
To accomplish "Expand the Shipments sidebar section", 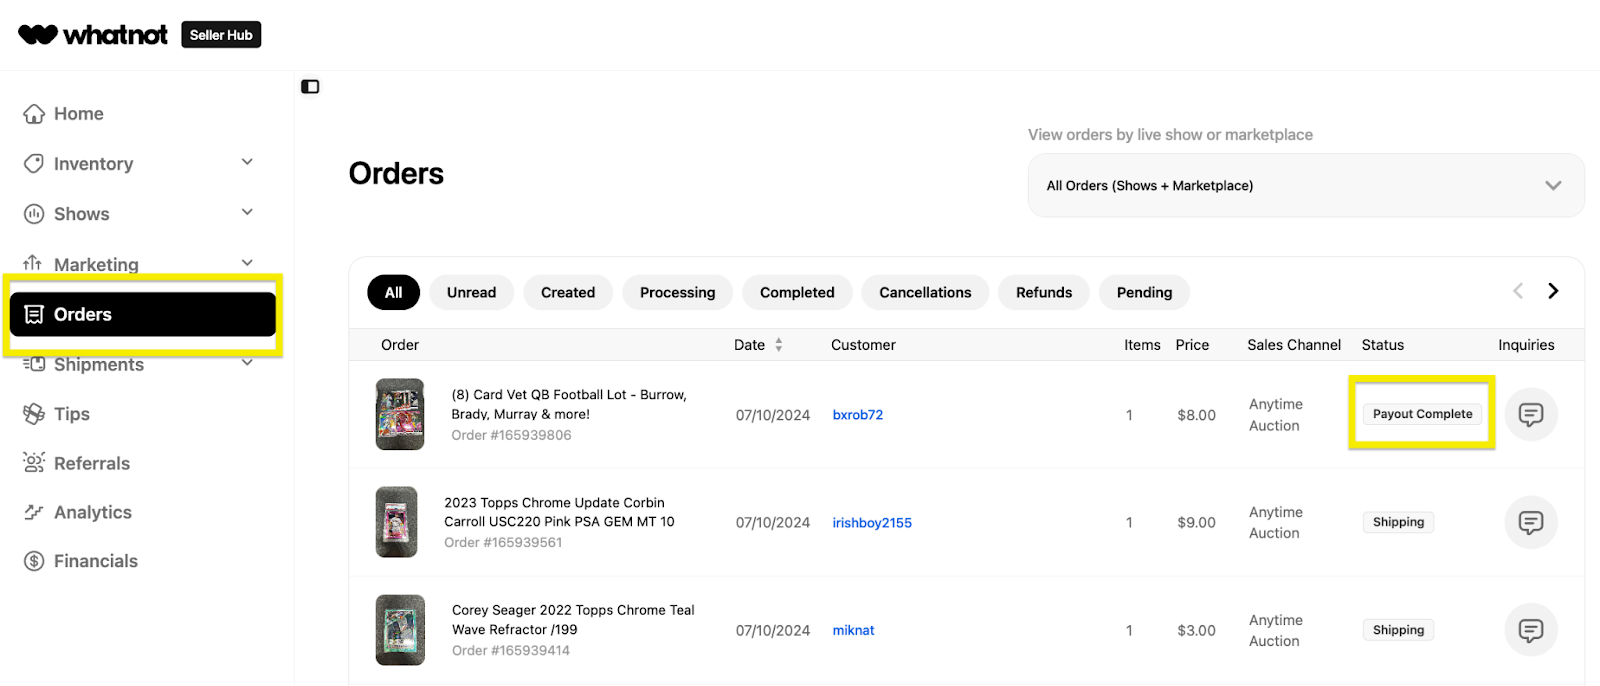I will (x=247, y=363).
